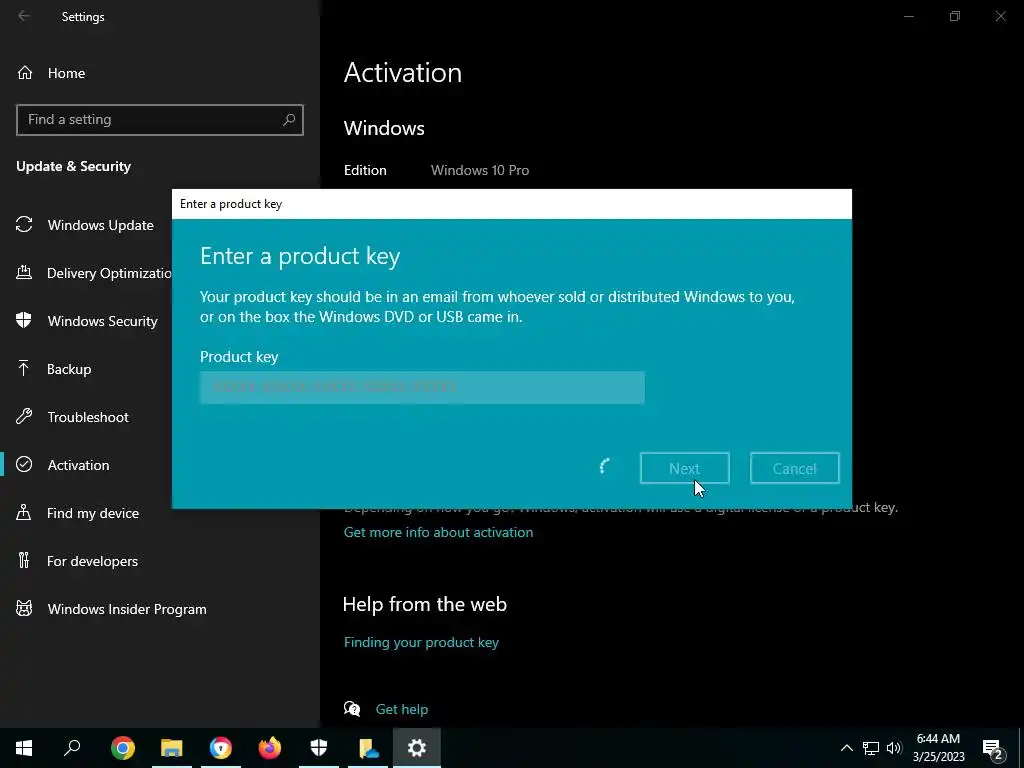The image size is (1024, 768).
Task: Open Windows Security from the taskbar
Action: point(319,748)
